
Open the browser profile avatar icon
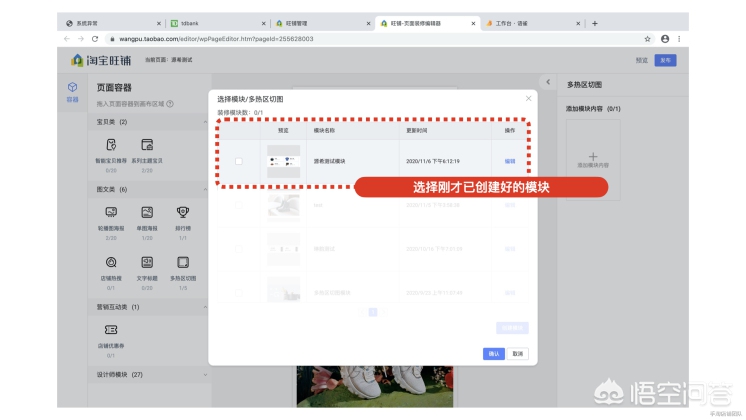coord(665,39)
